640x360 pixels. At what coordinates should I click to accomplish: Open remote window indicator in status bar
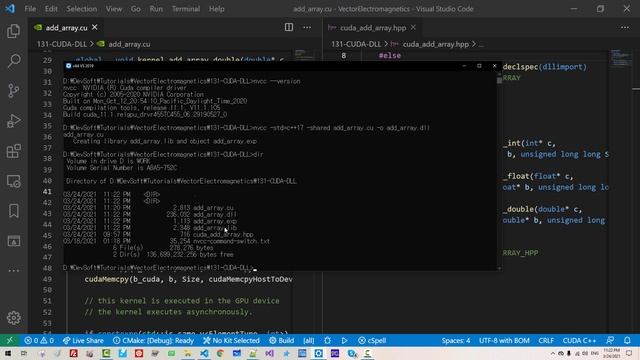click(x=9, y=340)
